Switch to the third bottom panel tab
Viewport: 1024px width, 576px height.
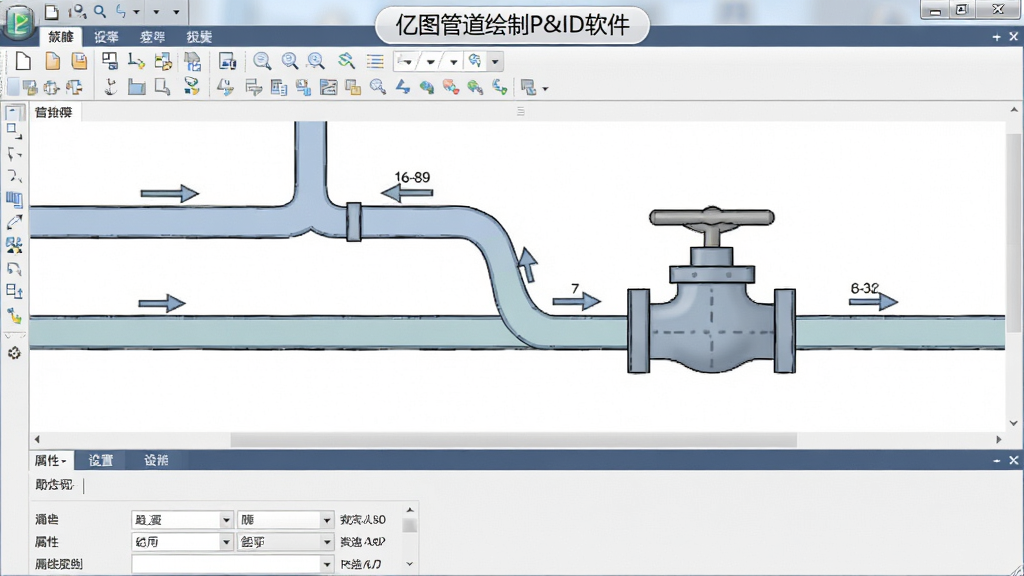(156, 461)
